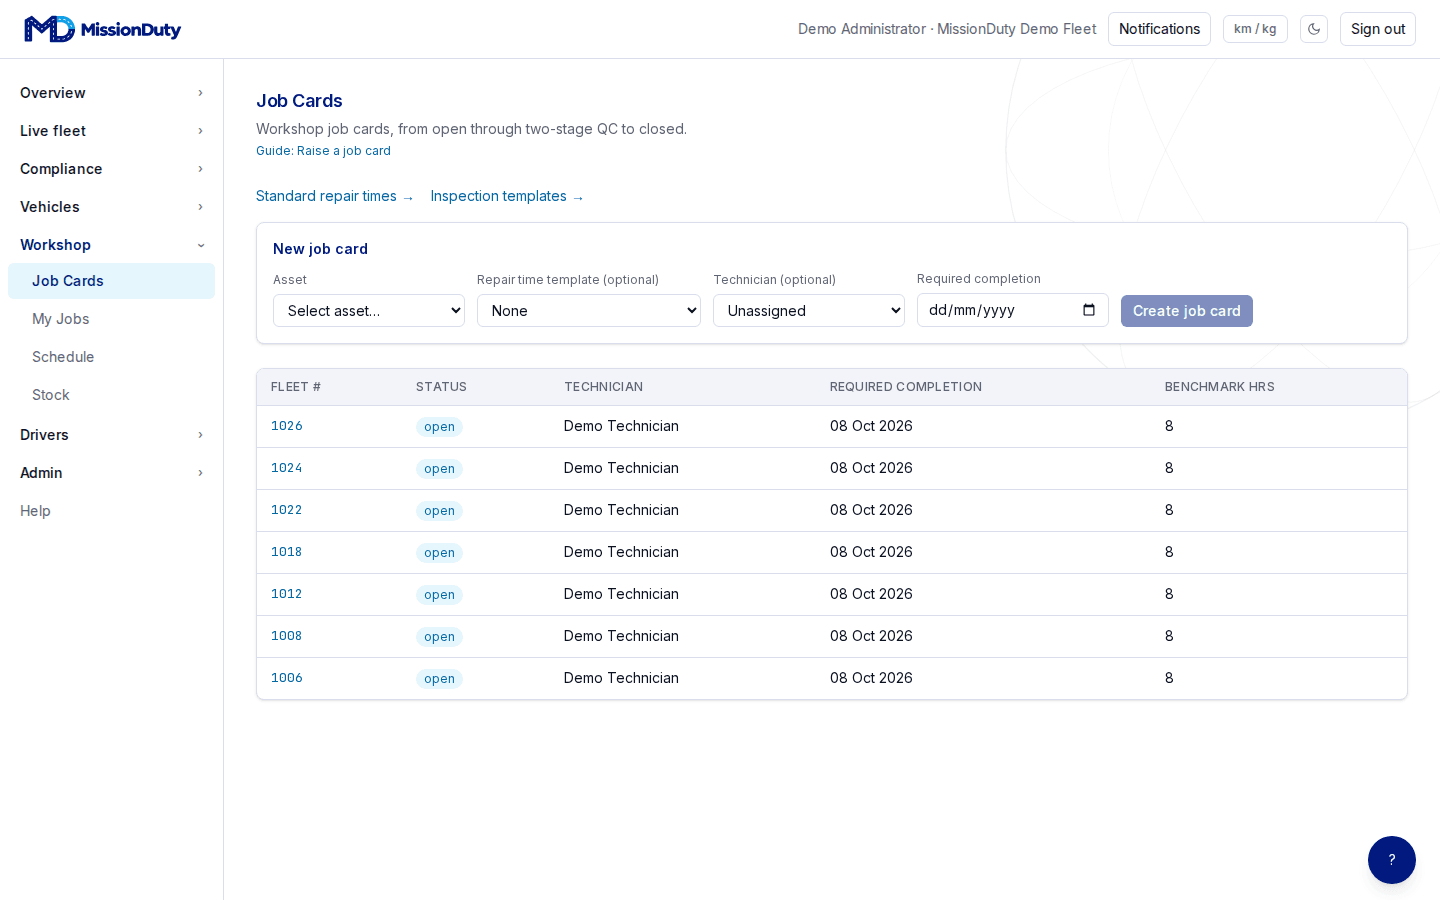Click the MissionDuty logo
This screenshot has width=1440, height=900.
coord(102,29)
